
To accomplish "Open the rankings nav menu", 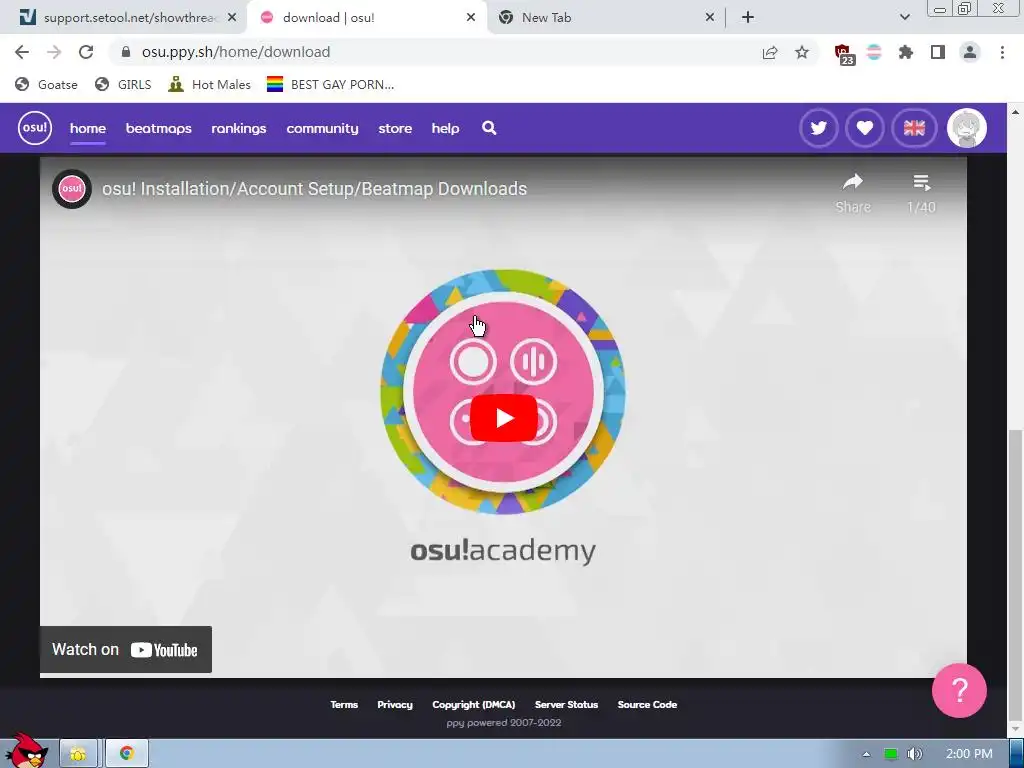I will tap(238, 128).
